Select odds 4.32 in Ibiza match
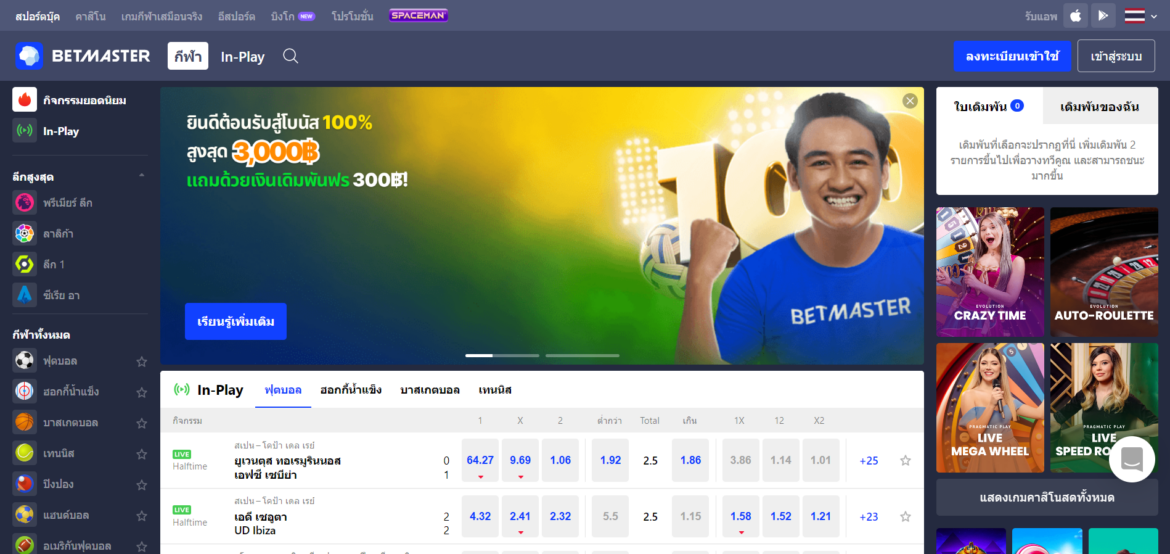The image size is (1170, 554). point(481,517)
